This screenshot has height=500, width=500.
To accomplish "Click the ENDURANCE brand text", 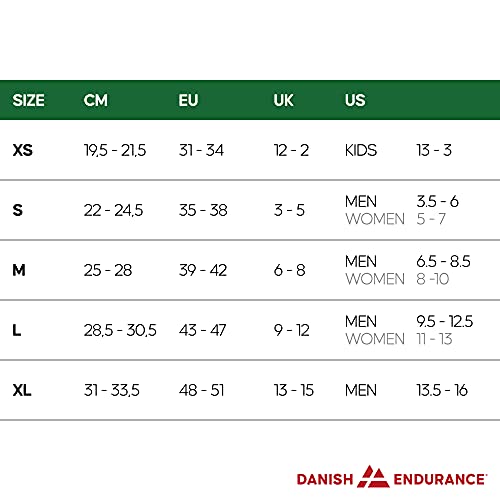I will [439, 480].
